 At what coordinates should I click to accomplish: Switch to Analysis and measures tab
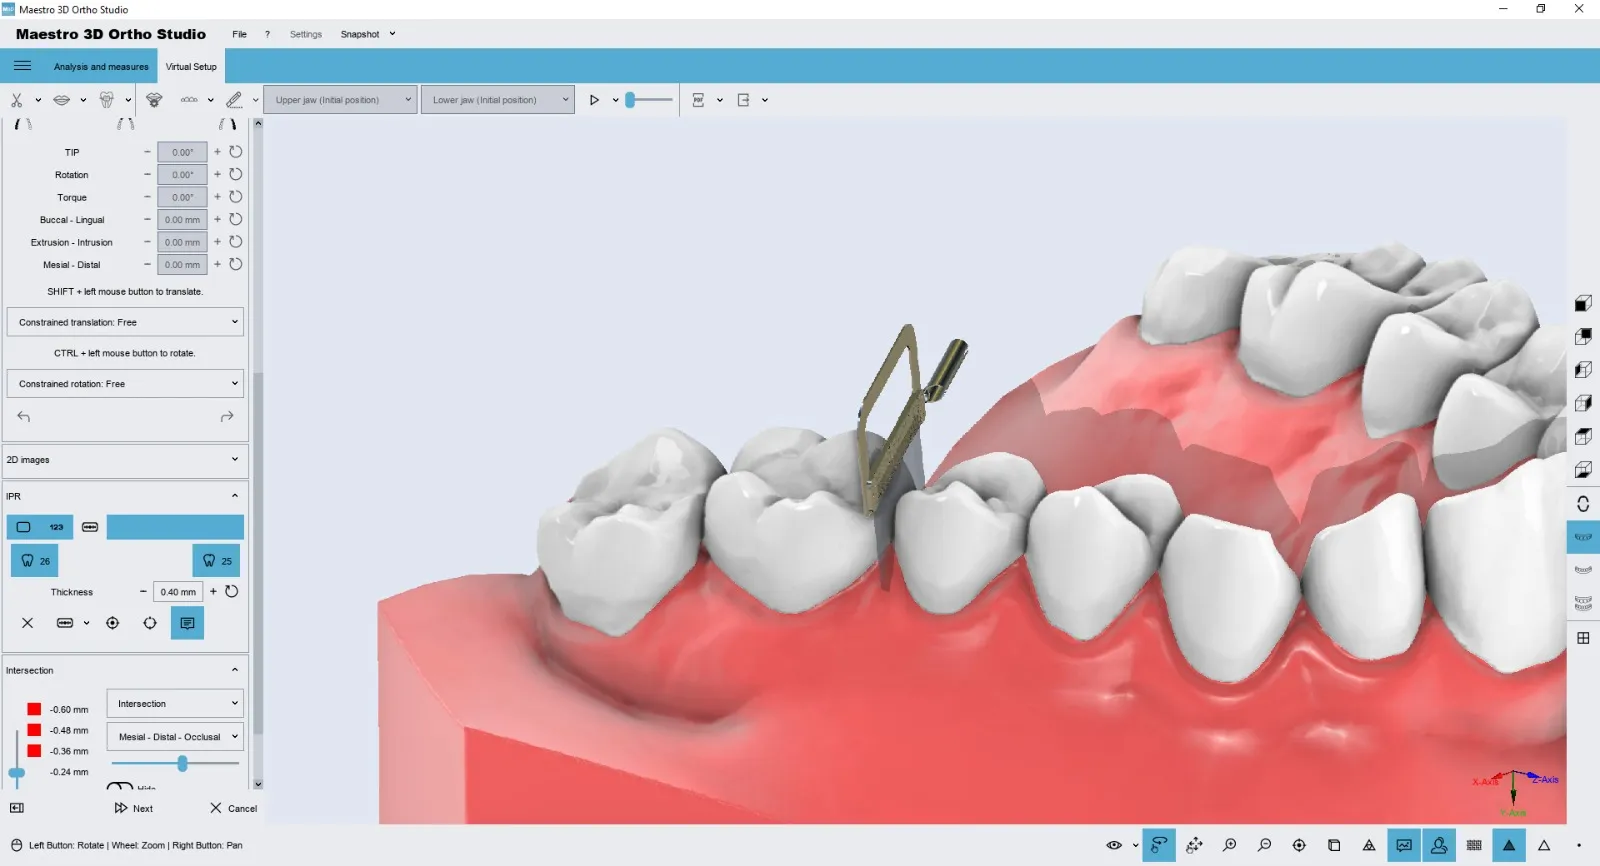[x=101, y=67]
